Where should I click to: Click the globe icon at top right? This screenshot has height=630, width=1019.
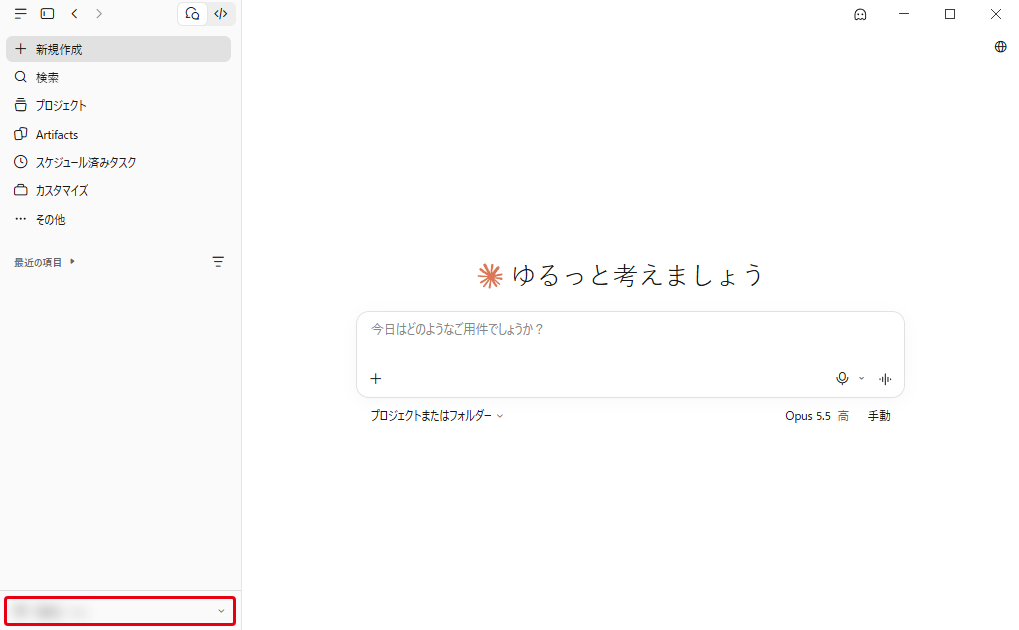(1001, 47)
